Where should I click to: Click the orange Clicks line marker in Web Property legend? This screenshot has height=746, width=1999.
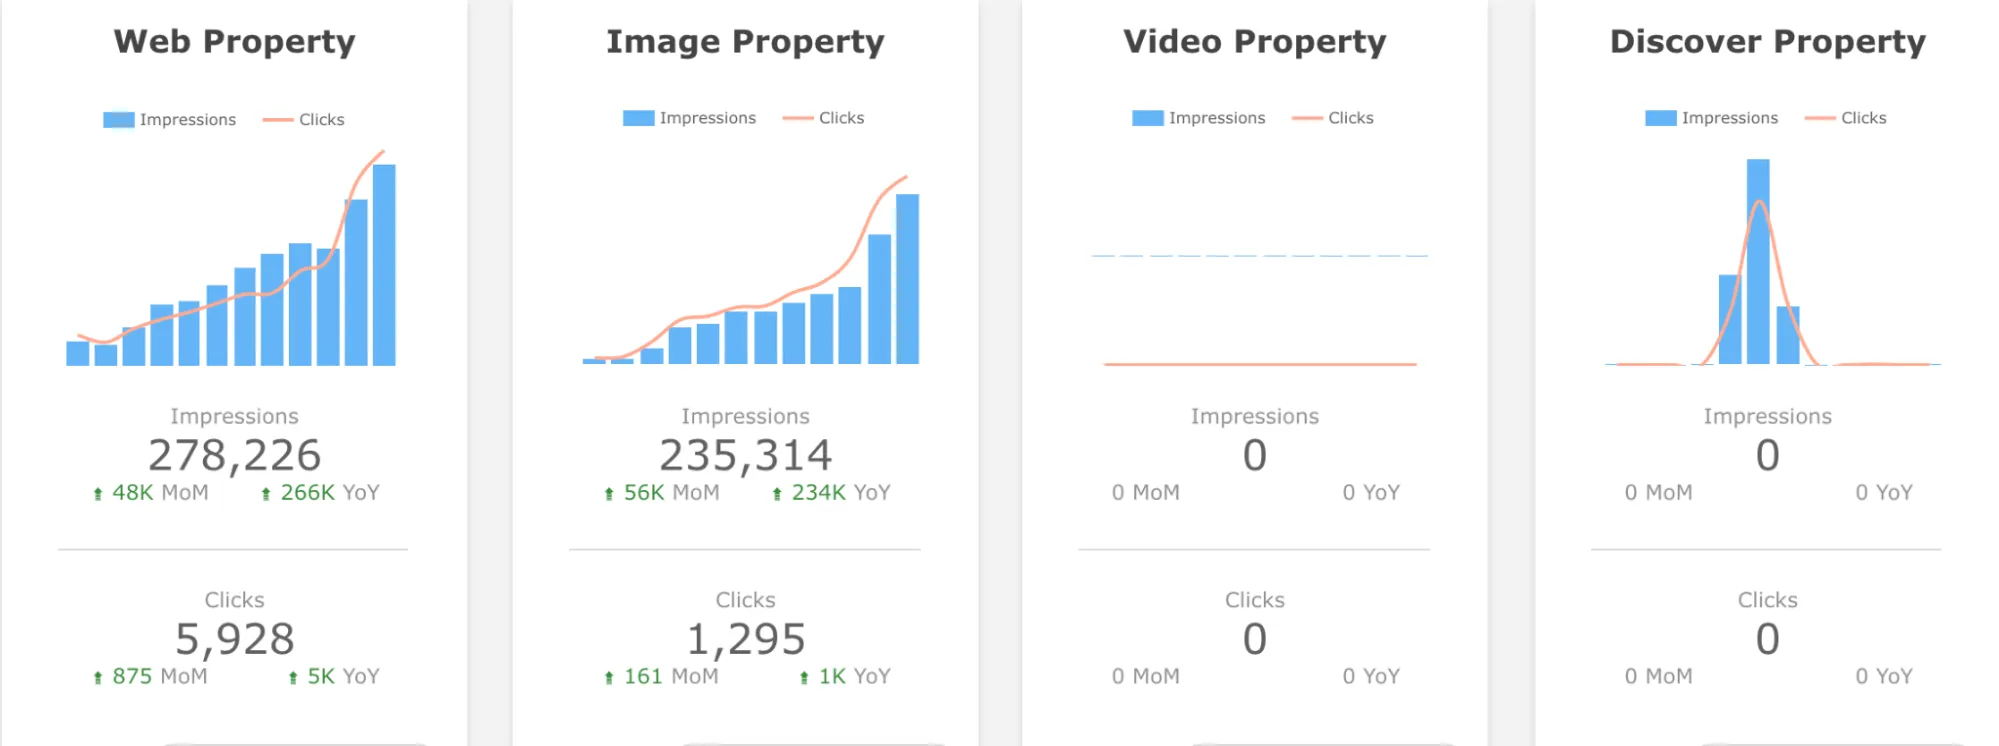coord(277,120)
